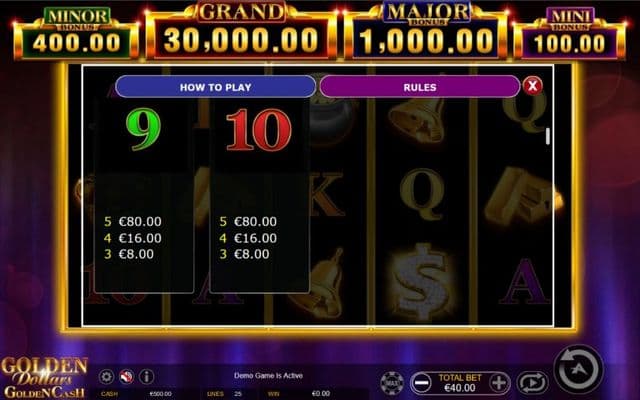
Task: Start autoplay with the loop-play icon
Action: pyautogui.click(x=532, y=383)
